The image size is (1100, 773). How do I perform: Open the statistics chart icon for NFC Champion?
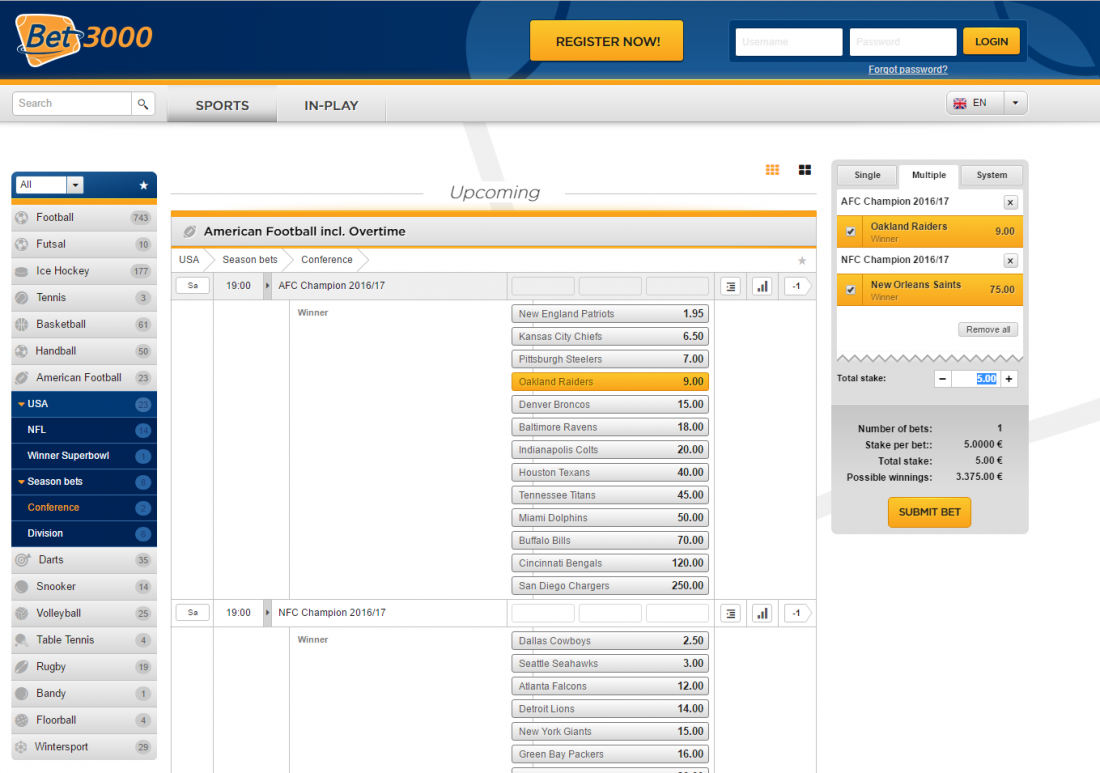click(x=763, y=614)
